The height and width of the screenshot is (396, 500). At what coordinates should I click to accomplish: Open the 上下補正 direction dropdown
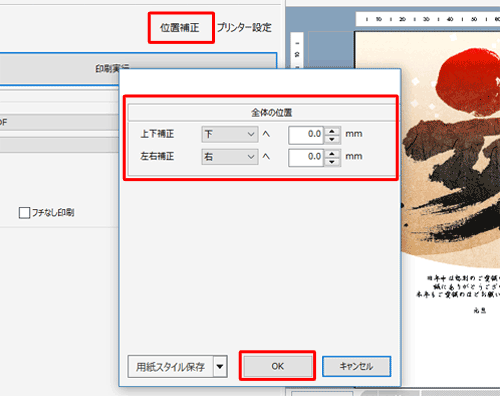click(230, 134)
